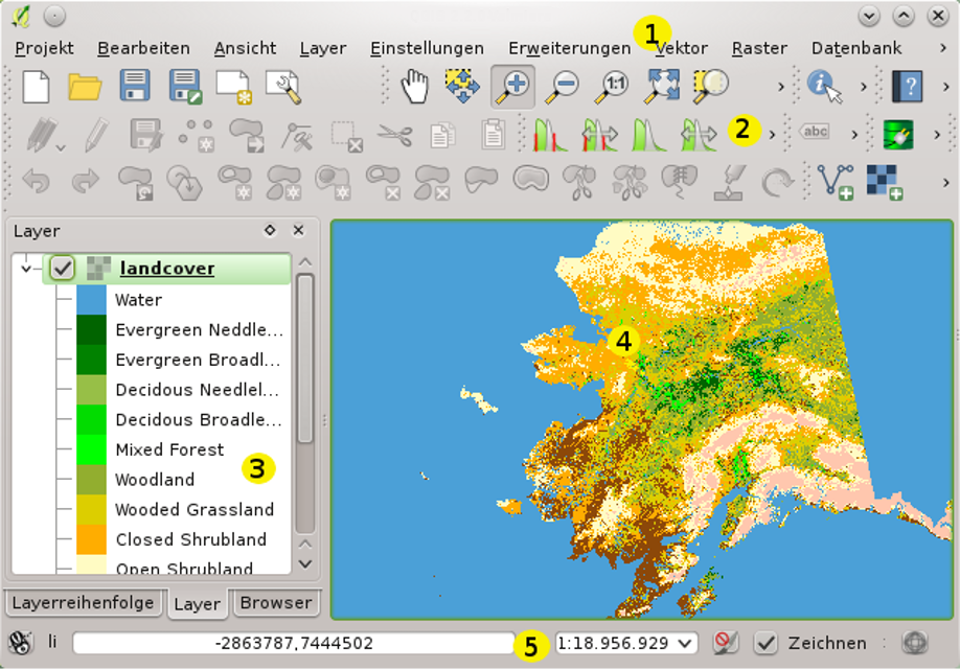Click the Pan Map to Selection icon
This screenshot has width=960, height=669.
point(462,86)
